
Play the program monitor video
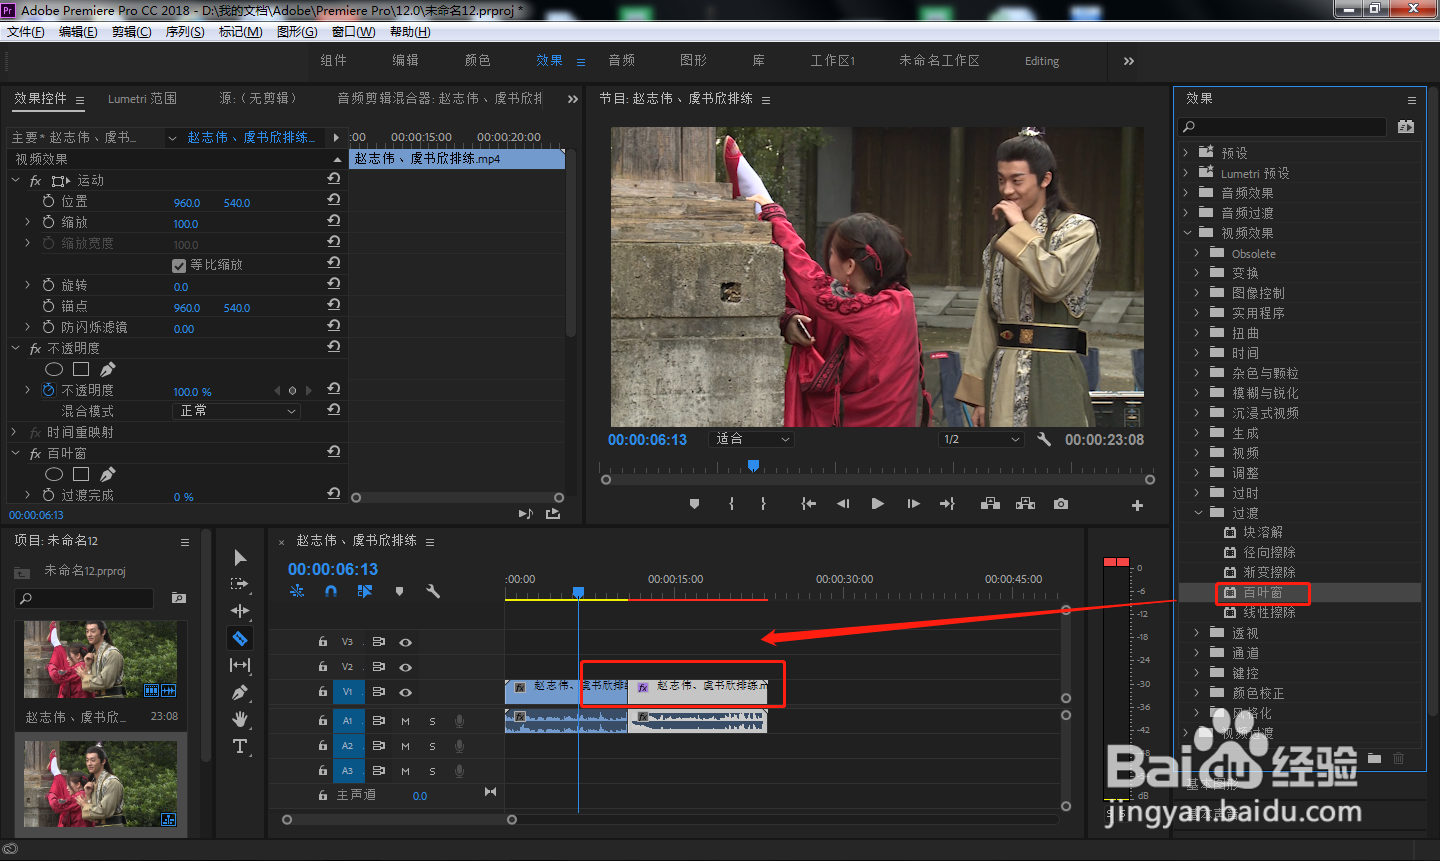tap(877, 504)
